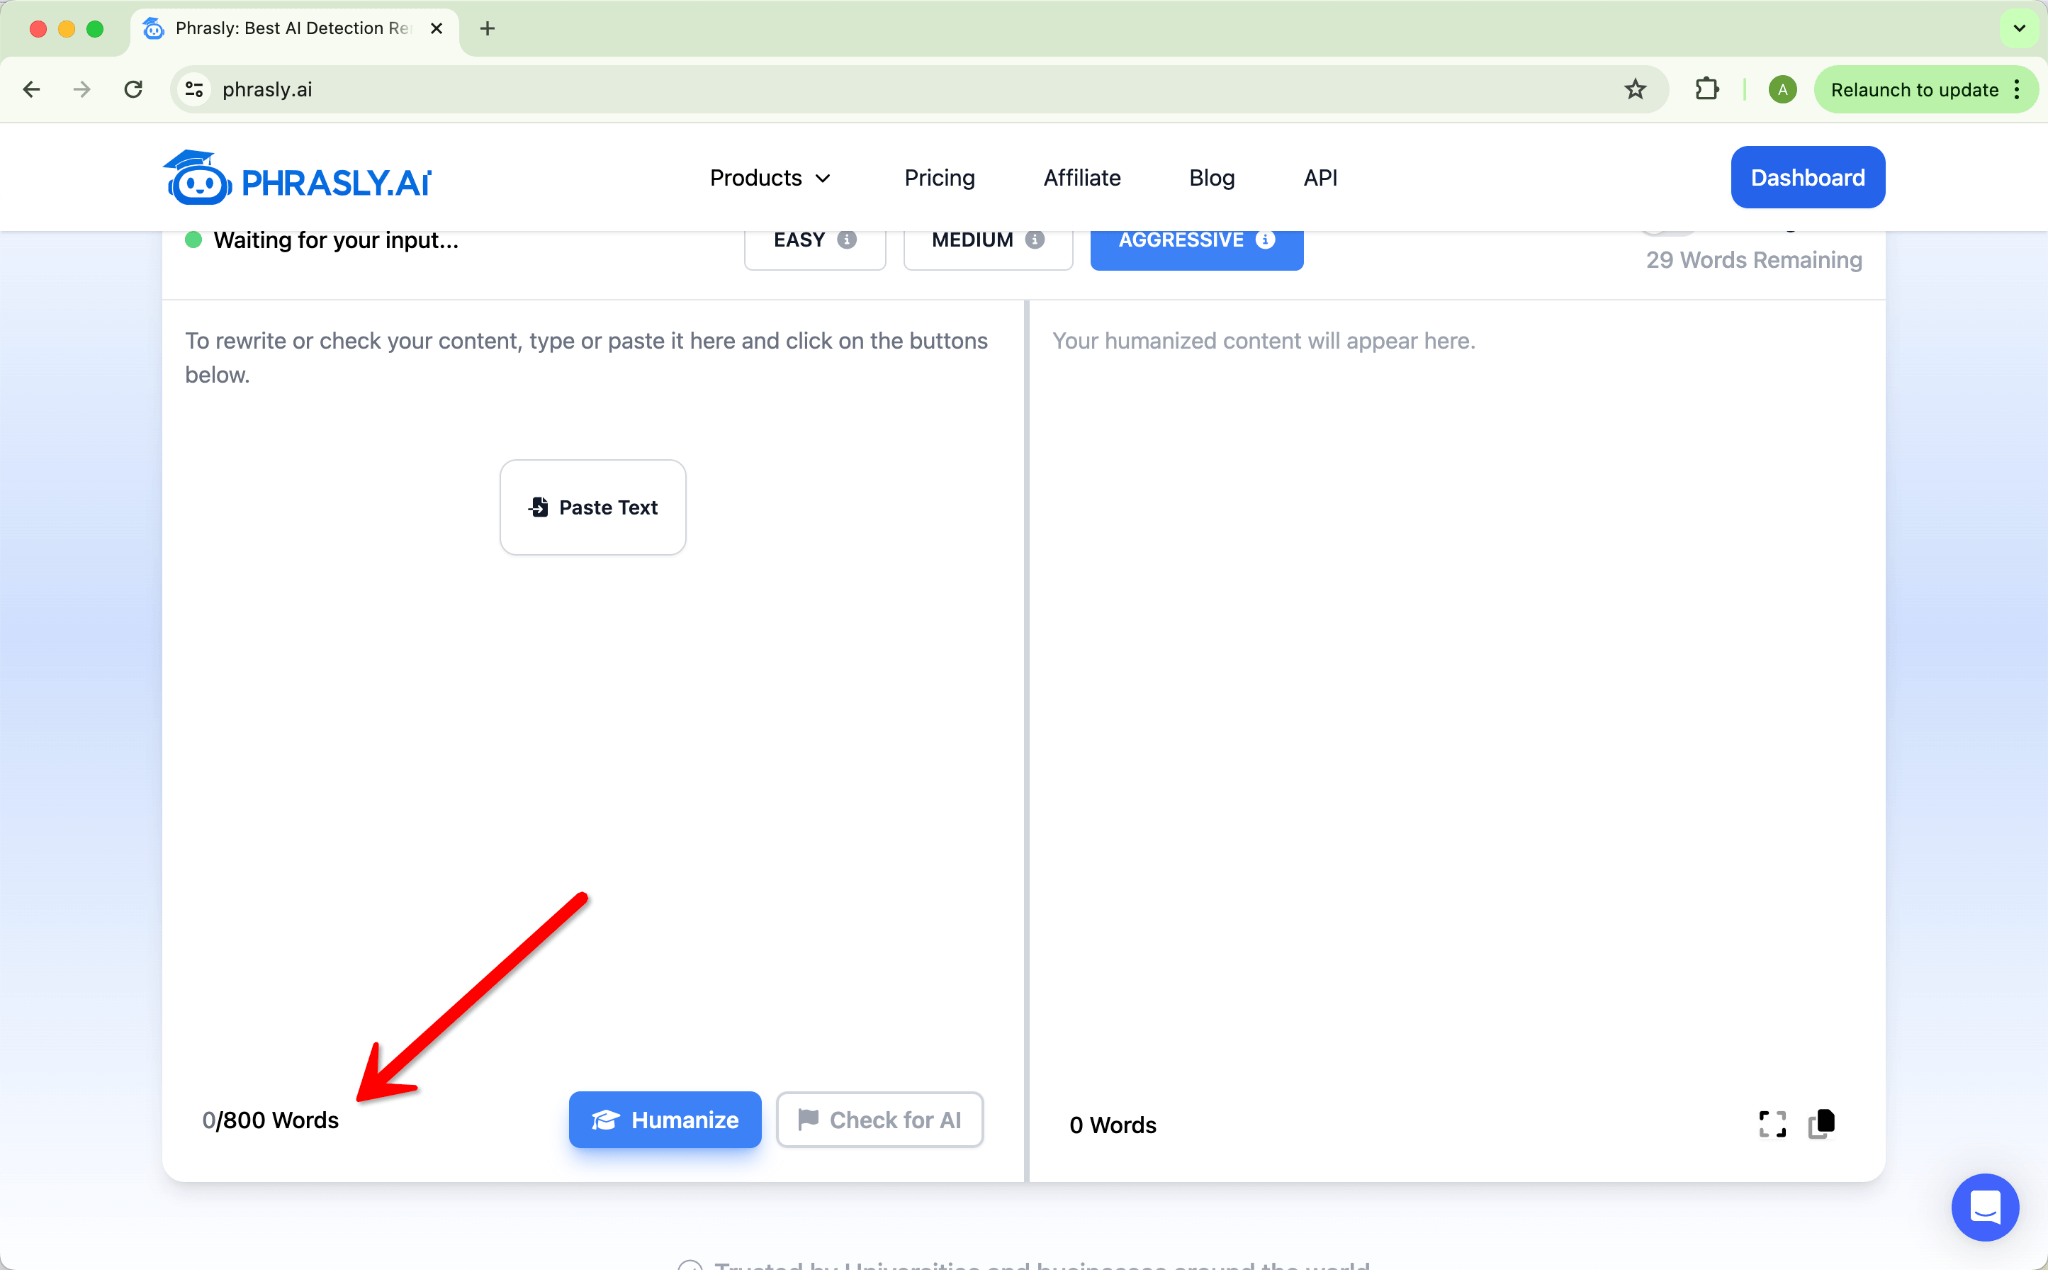Screen dimensions: 2048x1270
Task: Reload the phrasly.ai page
Action: coord(133,90)
